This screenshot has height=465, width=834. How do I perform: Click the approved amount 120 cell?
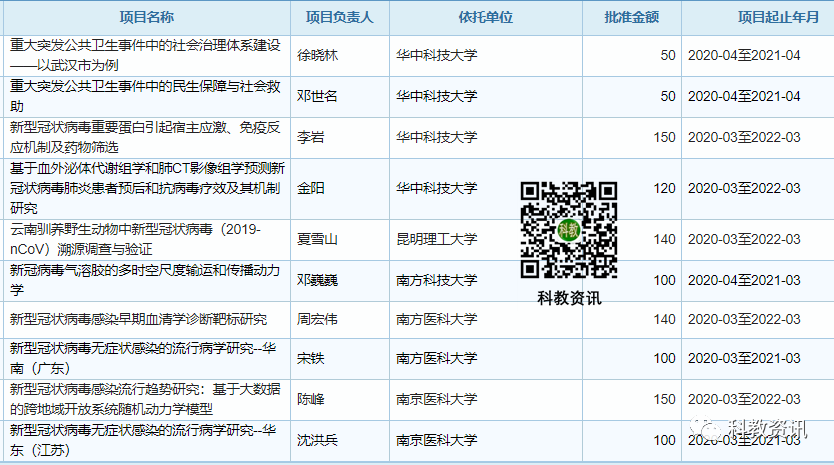664,188
